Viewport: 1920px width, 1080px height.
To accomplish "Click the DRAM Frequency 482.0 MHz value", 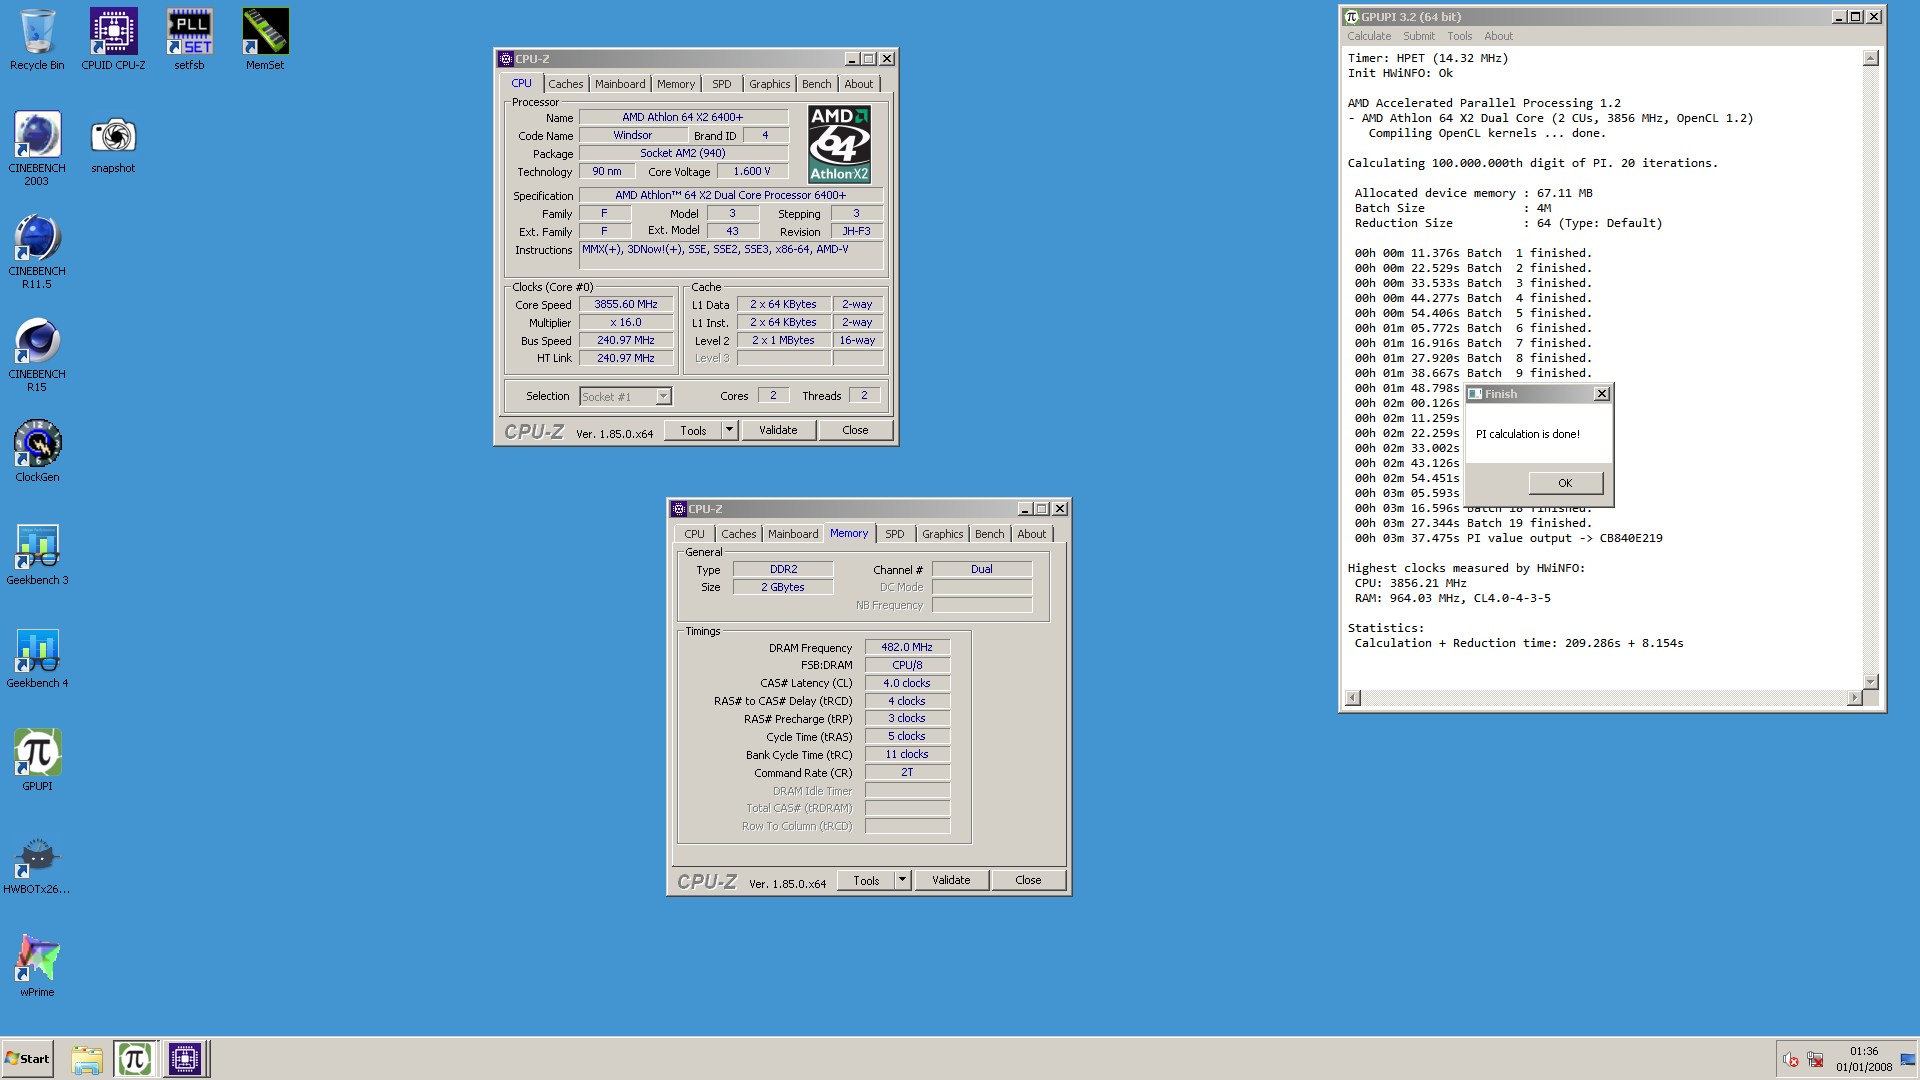I will pos(907,647).
